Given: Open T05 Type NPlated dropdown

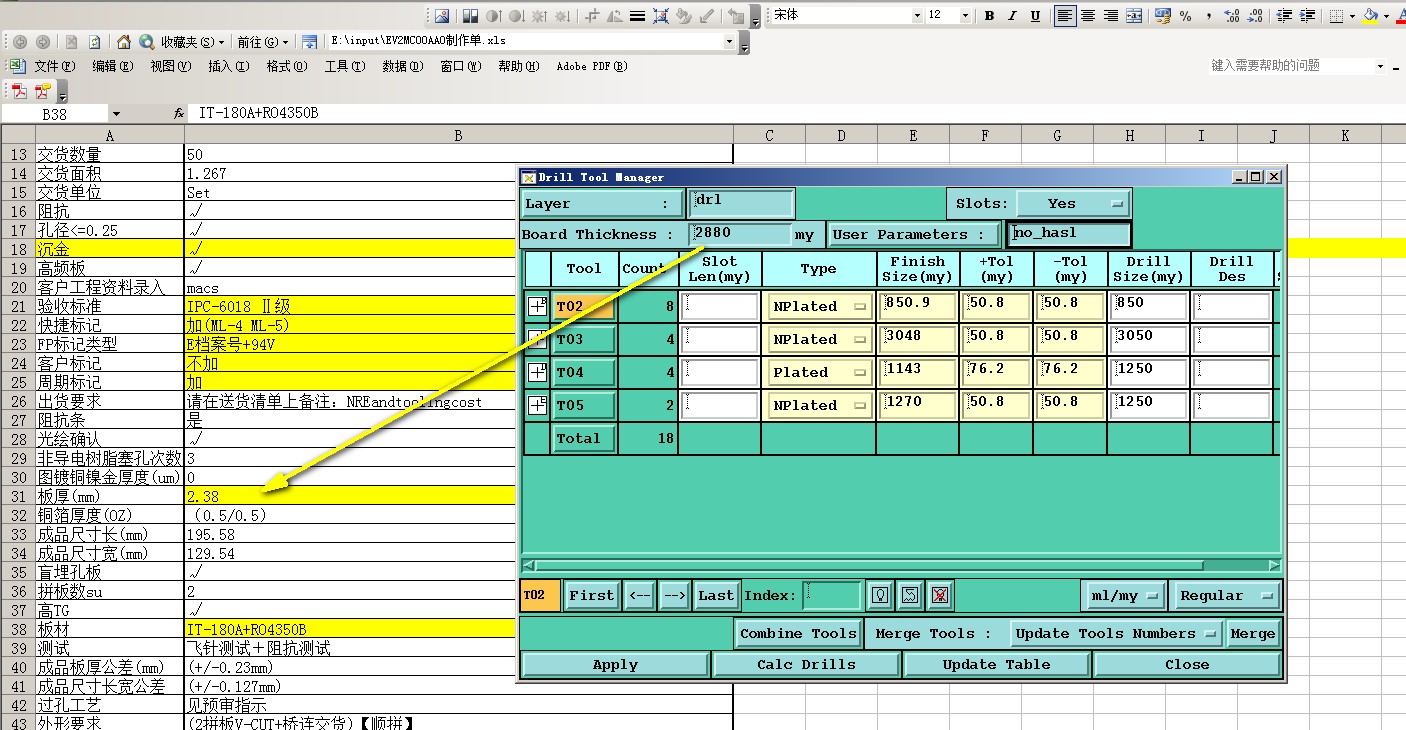Looking at the screenshot, I should [819, 405].
